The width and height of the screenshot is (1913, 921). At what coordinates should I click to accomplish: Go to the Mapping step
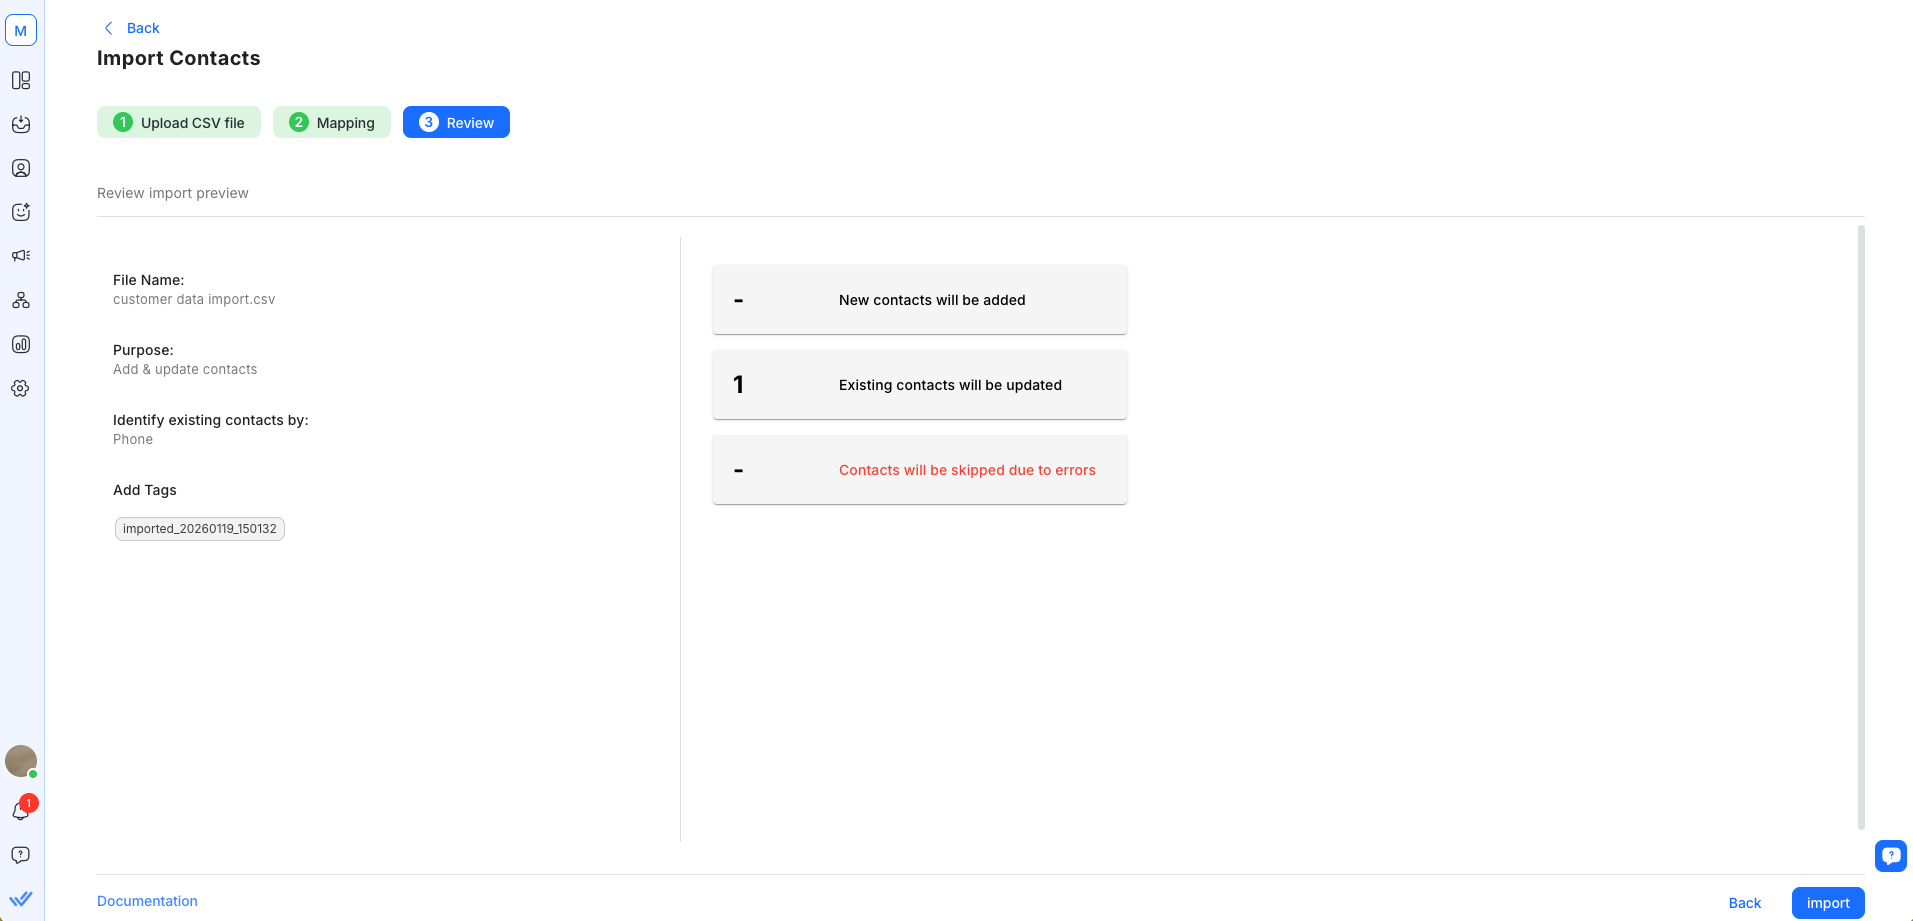332,122
